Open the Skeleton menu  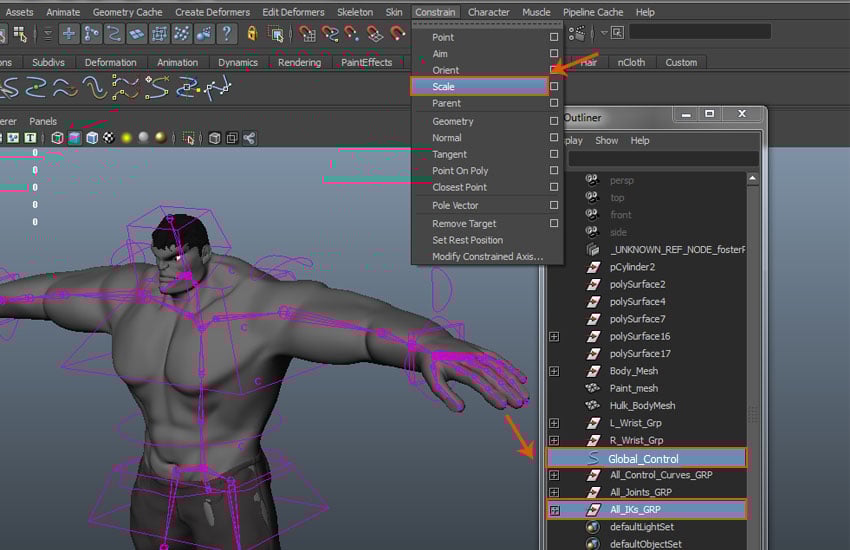click(x=354, y=12)
